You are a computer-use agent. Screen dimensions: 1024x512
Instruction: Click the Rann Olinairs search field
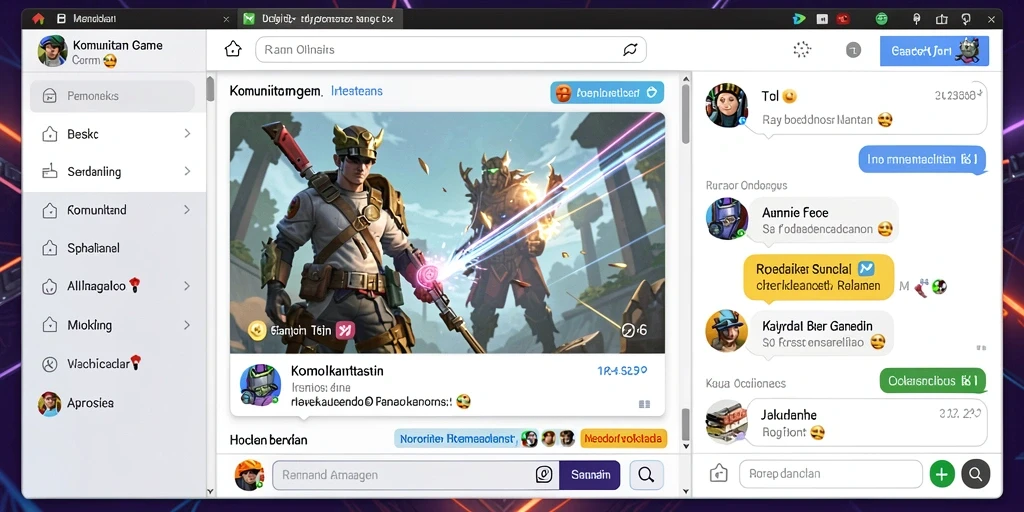pos(451,50)
